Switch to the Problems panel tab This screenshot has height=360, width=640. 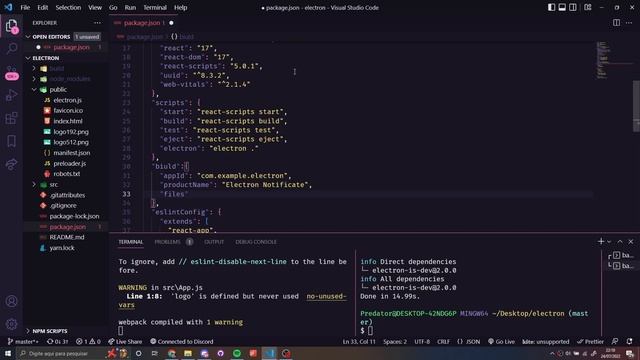[167, 242]
